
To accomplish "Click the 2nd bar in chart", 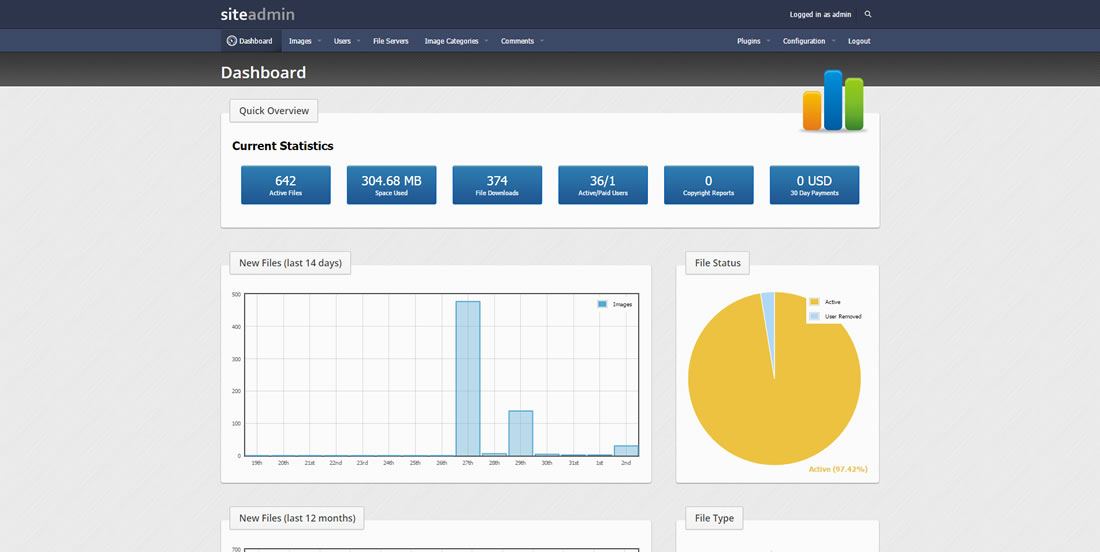I will click(x=626, y=451).
